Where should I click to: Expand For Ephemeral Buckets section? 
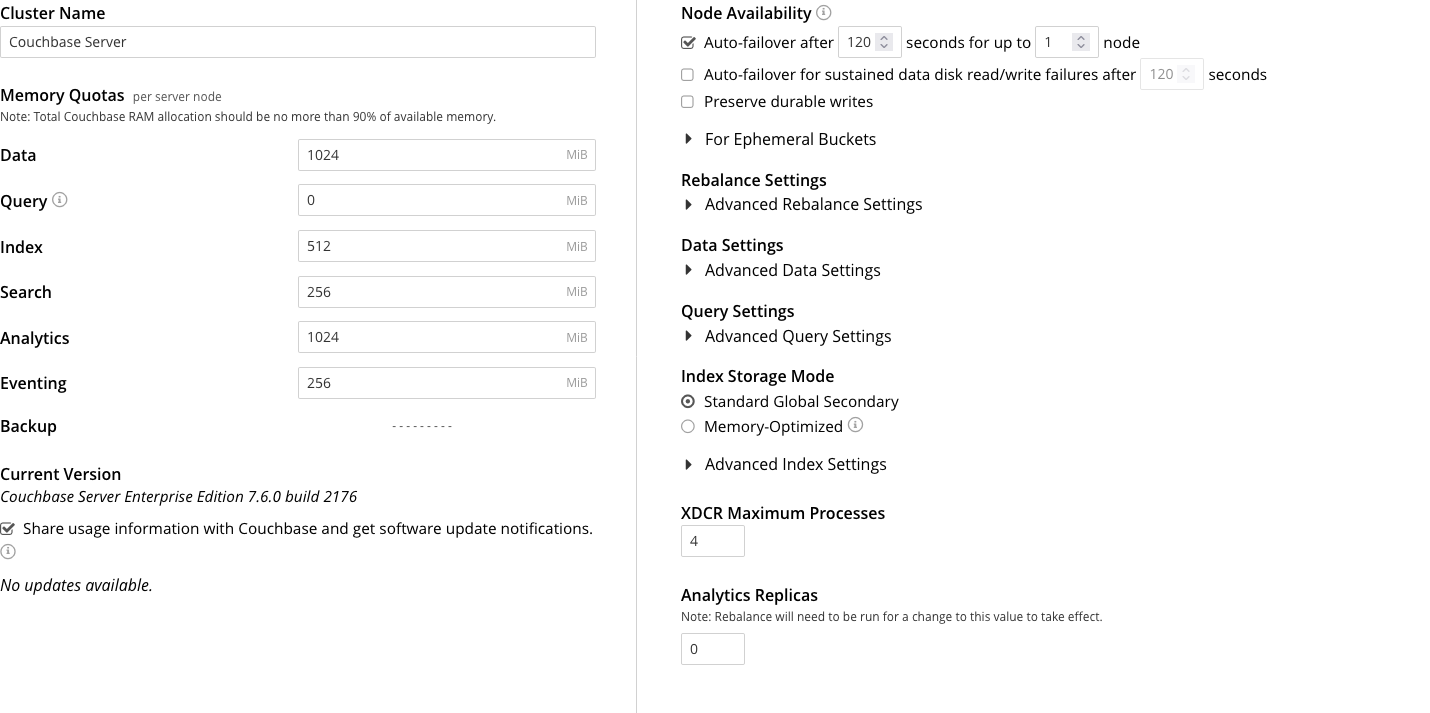pos(779,139)
